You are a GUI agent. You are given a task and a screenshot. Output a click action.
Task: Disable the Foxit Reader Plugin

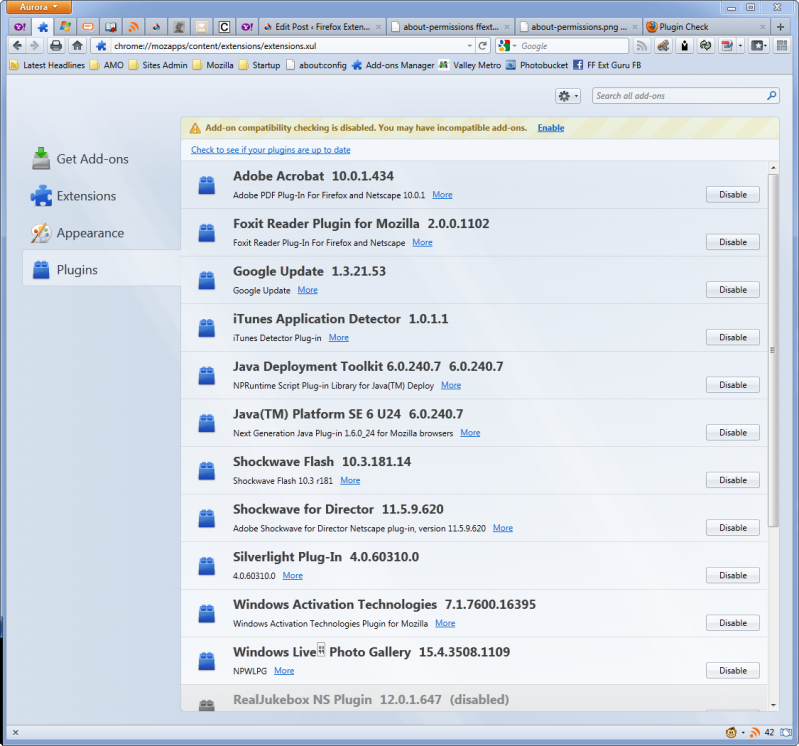732,242
